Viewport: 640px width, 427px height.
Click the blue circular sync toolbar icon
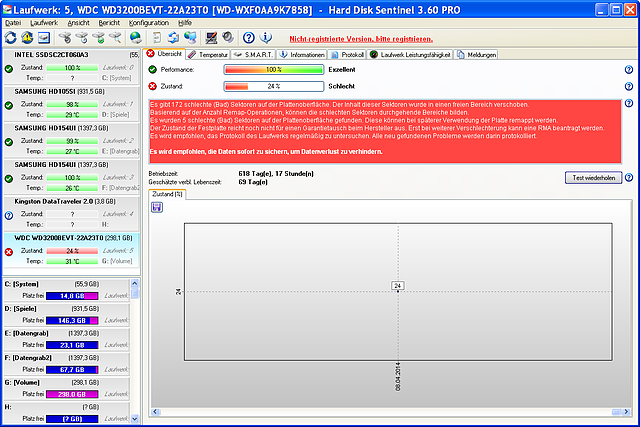tap(173, 38)
